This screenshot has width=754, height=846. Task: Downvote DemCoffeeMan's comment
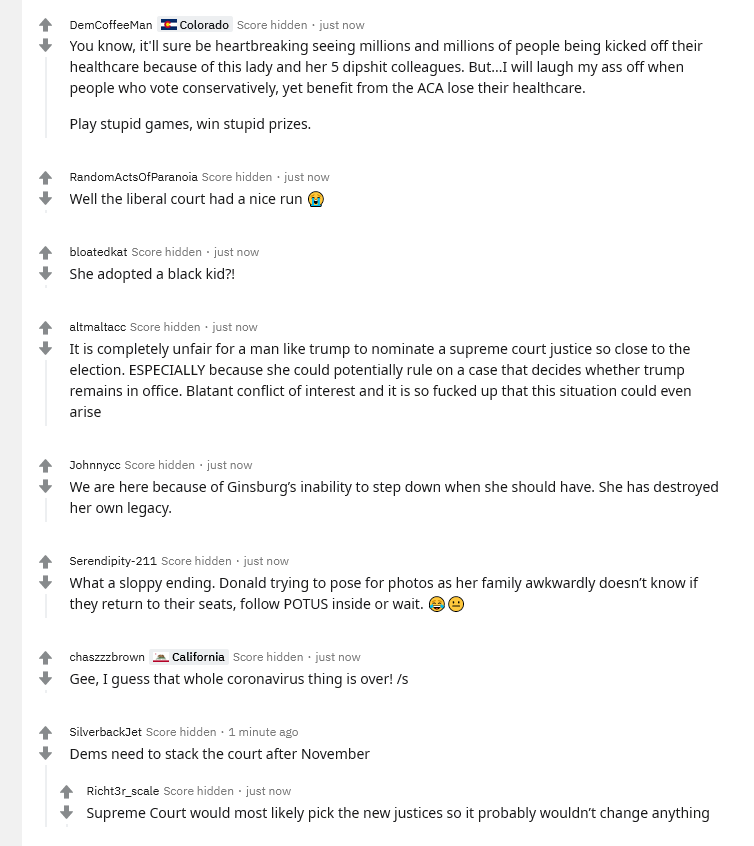(x=45, y=45)
